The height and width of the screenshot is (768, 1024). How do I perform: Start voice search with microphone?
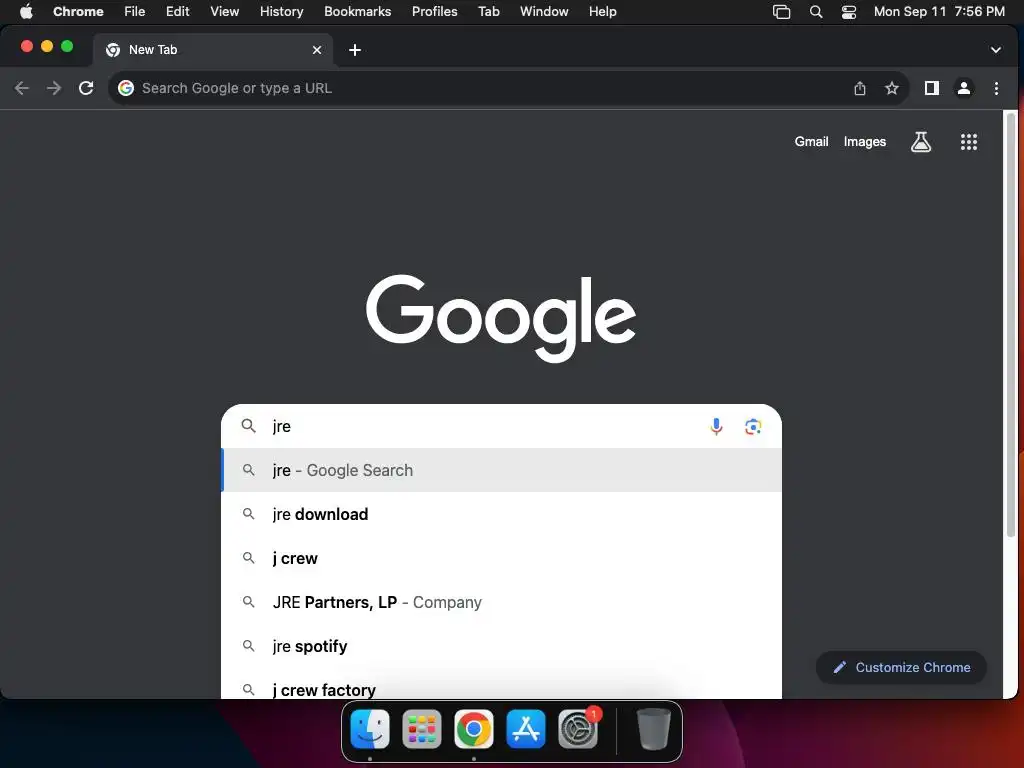pyautogui.click(x=716, y=426)
